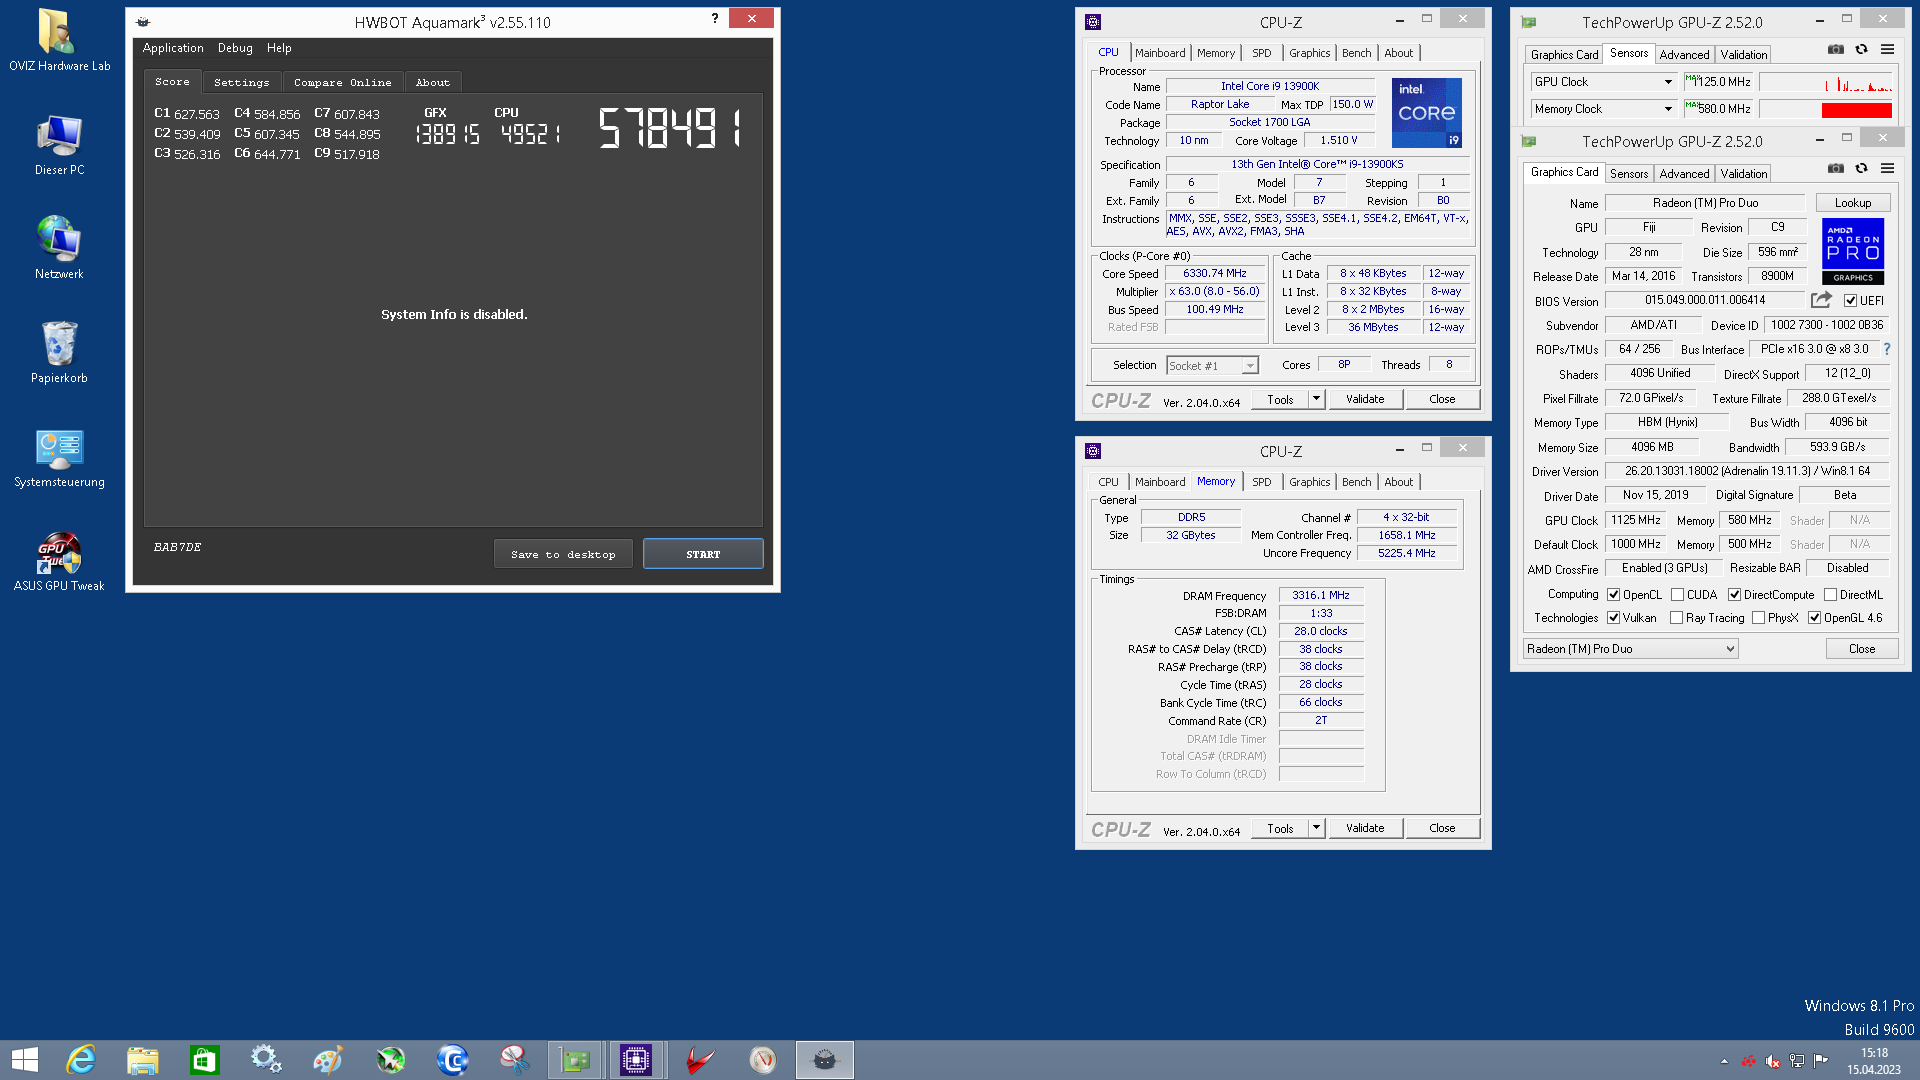Select the Systemsteuerung desktop icon
The height and width of the screenshot is (1080, 1920).
[59, 458]
